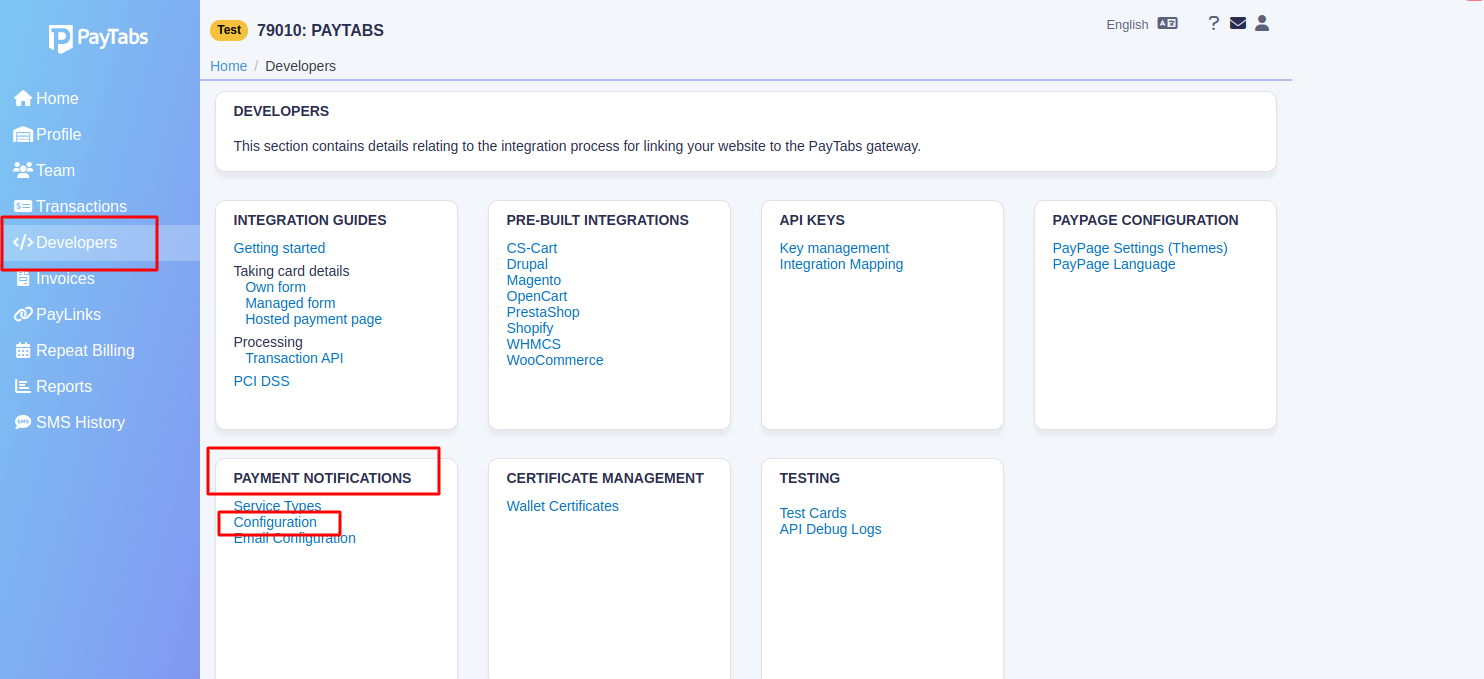Image resolution: width=1484 pixels, height=679 pixels.
Task: Select Invoices in the sidebar
Action: pos(65,278)
